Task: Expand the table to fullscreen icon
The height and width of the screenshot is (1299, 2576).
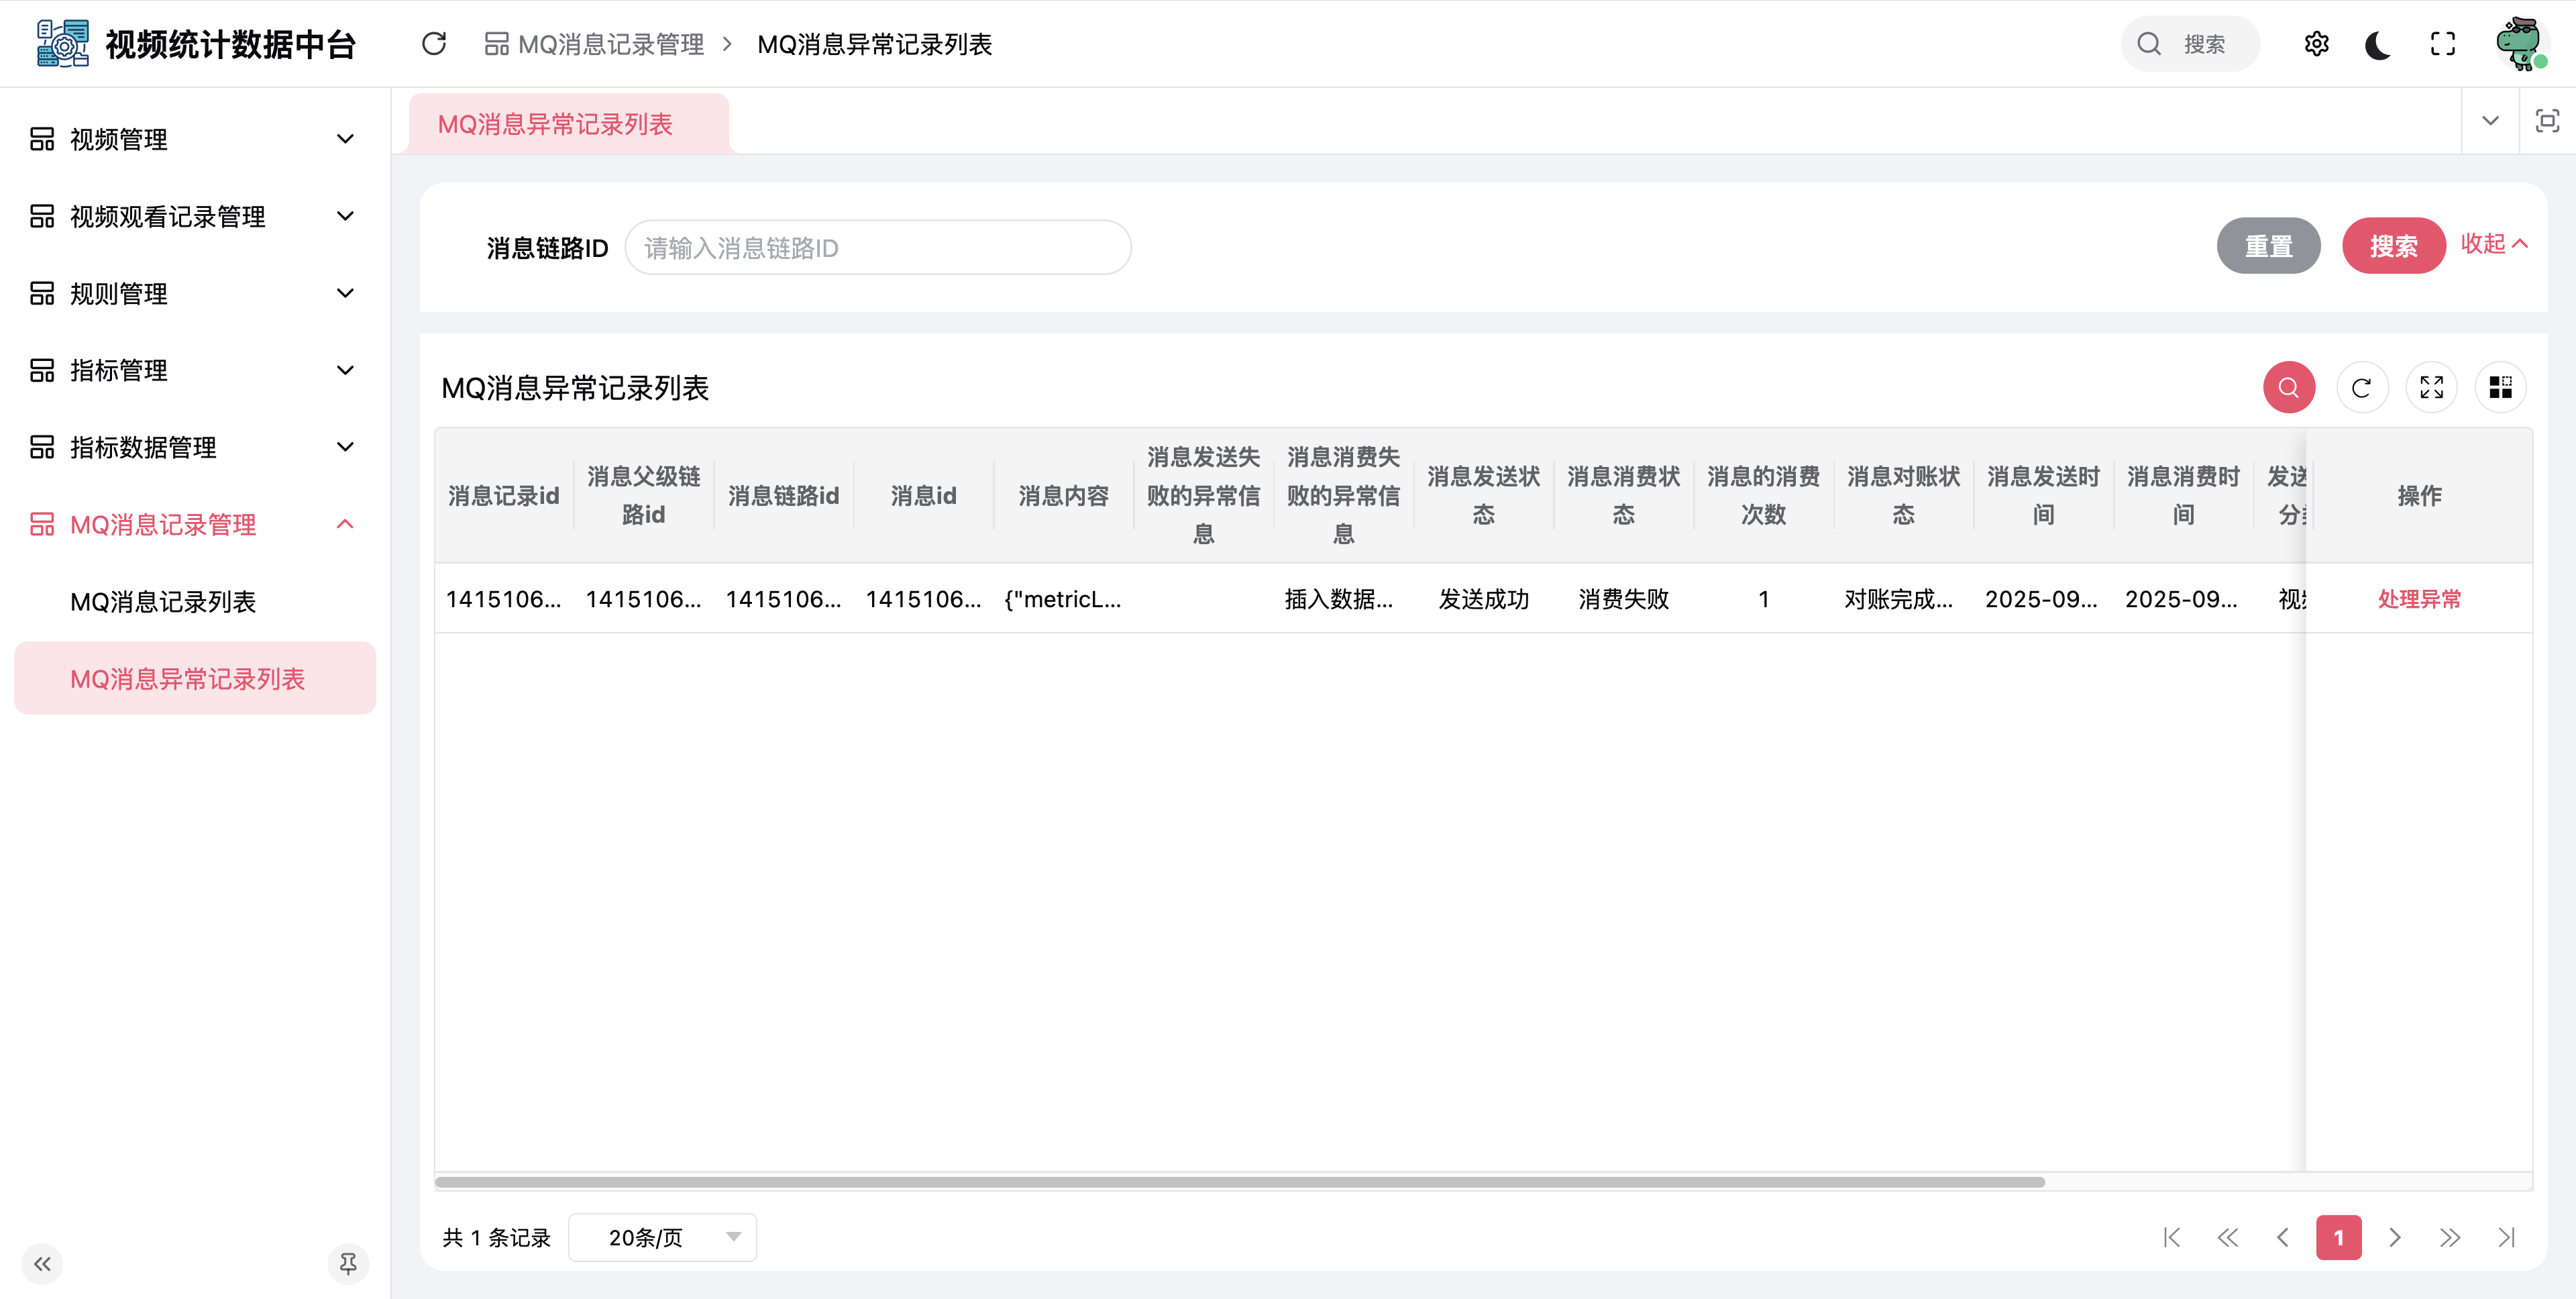Action: 2431,388
